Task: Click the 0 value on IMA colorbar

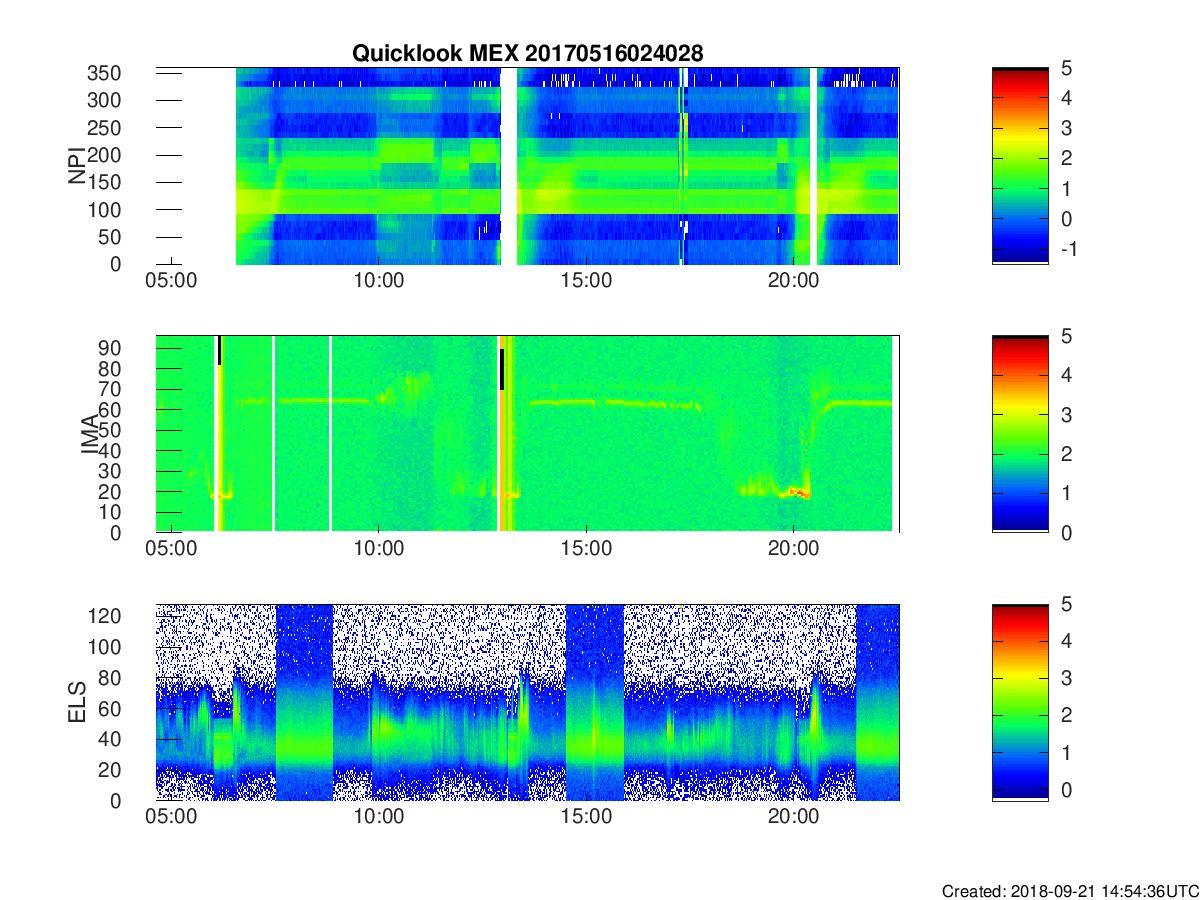Action: click(1065, 532)
